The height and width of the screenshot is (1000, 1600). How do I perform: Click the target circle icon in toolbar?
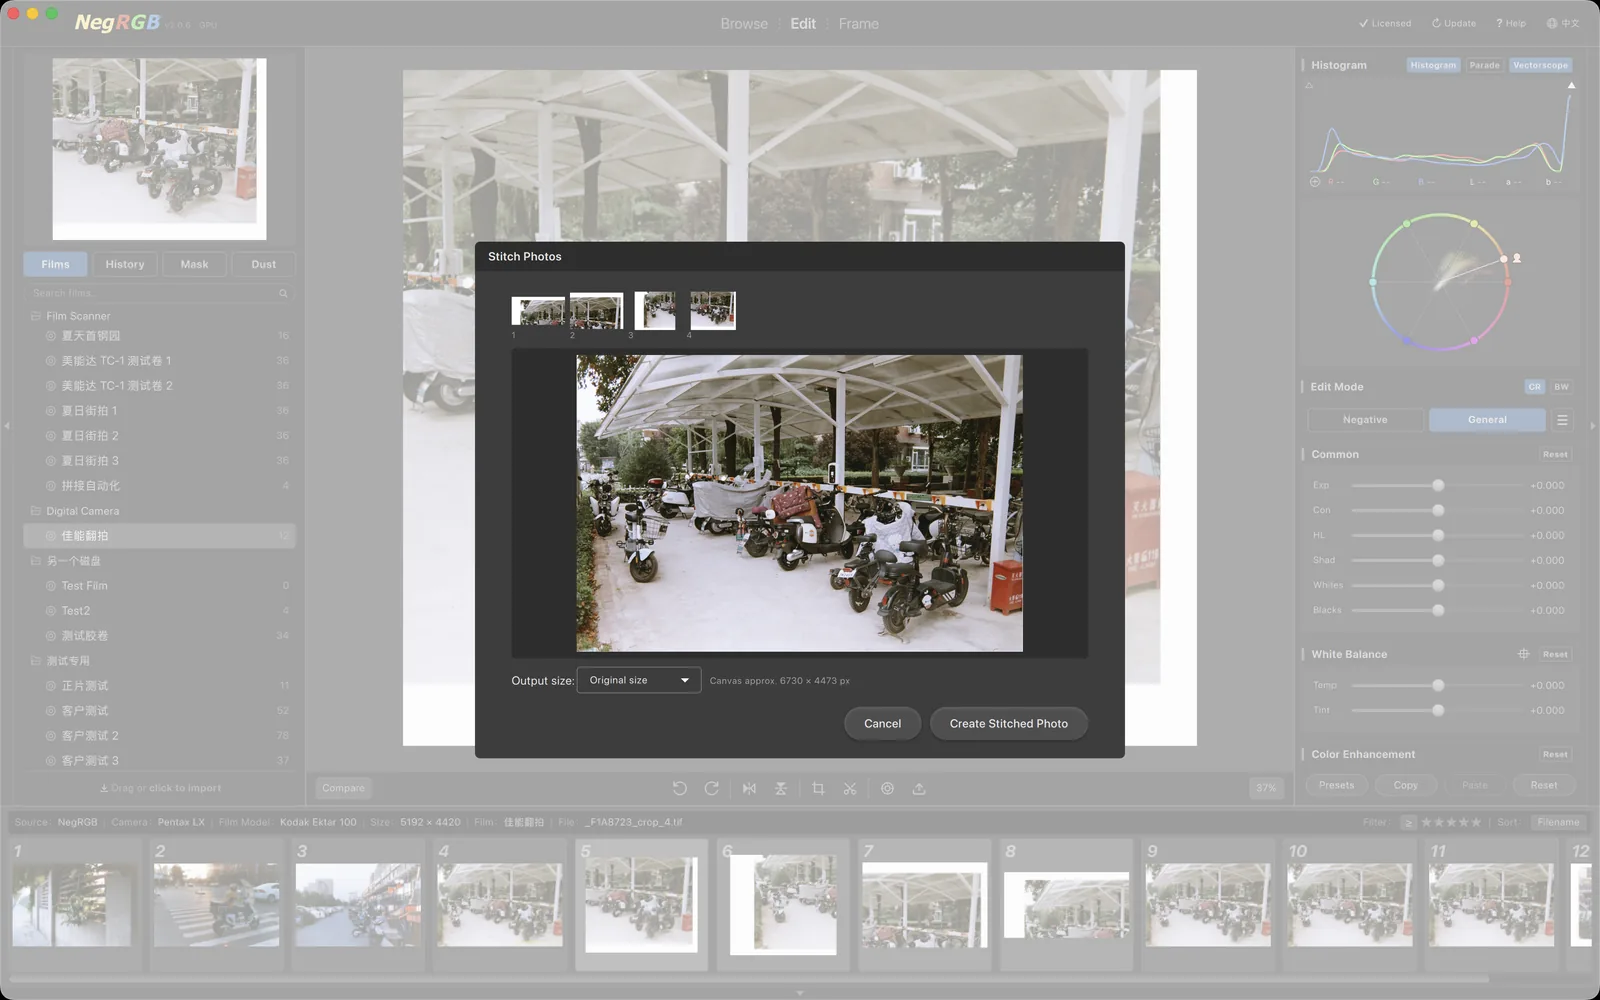point(887,788)
